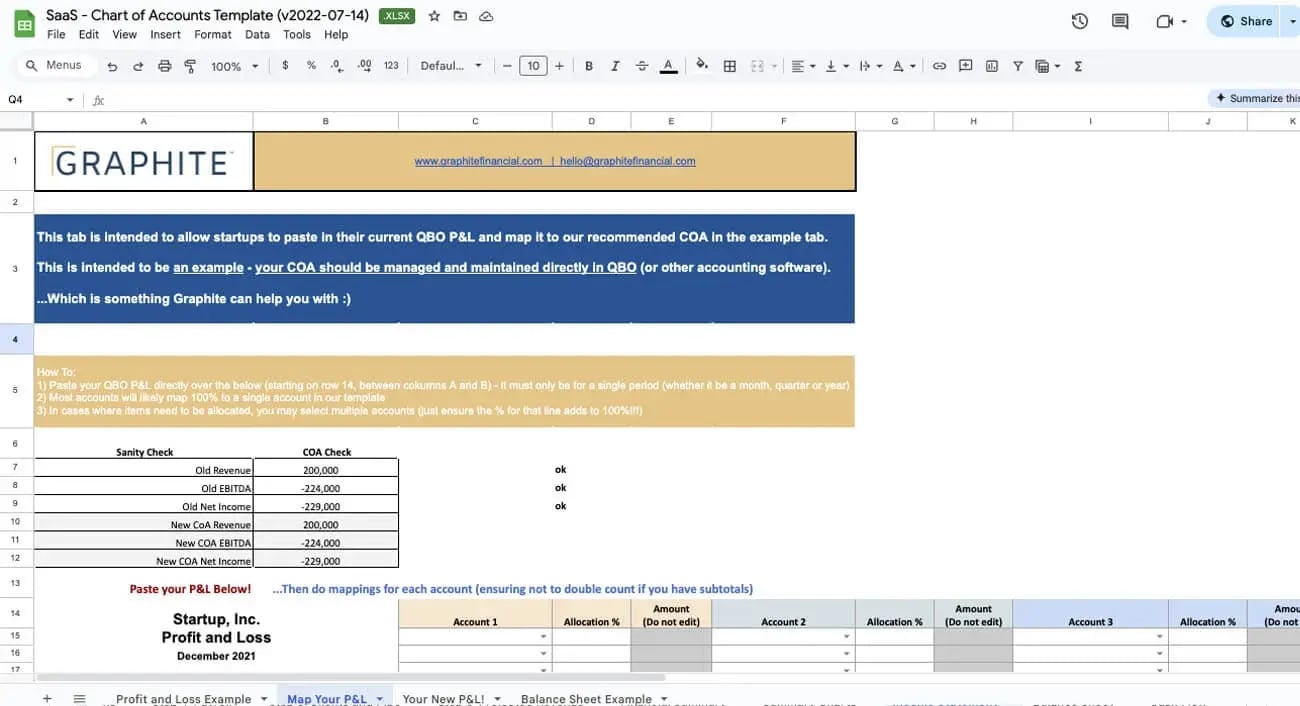Viewport: 1300px width, 706px height.
Task: Open horizontal align dropdown
Action: 803,66
